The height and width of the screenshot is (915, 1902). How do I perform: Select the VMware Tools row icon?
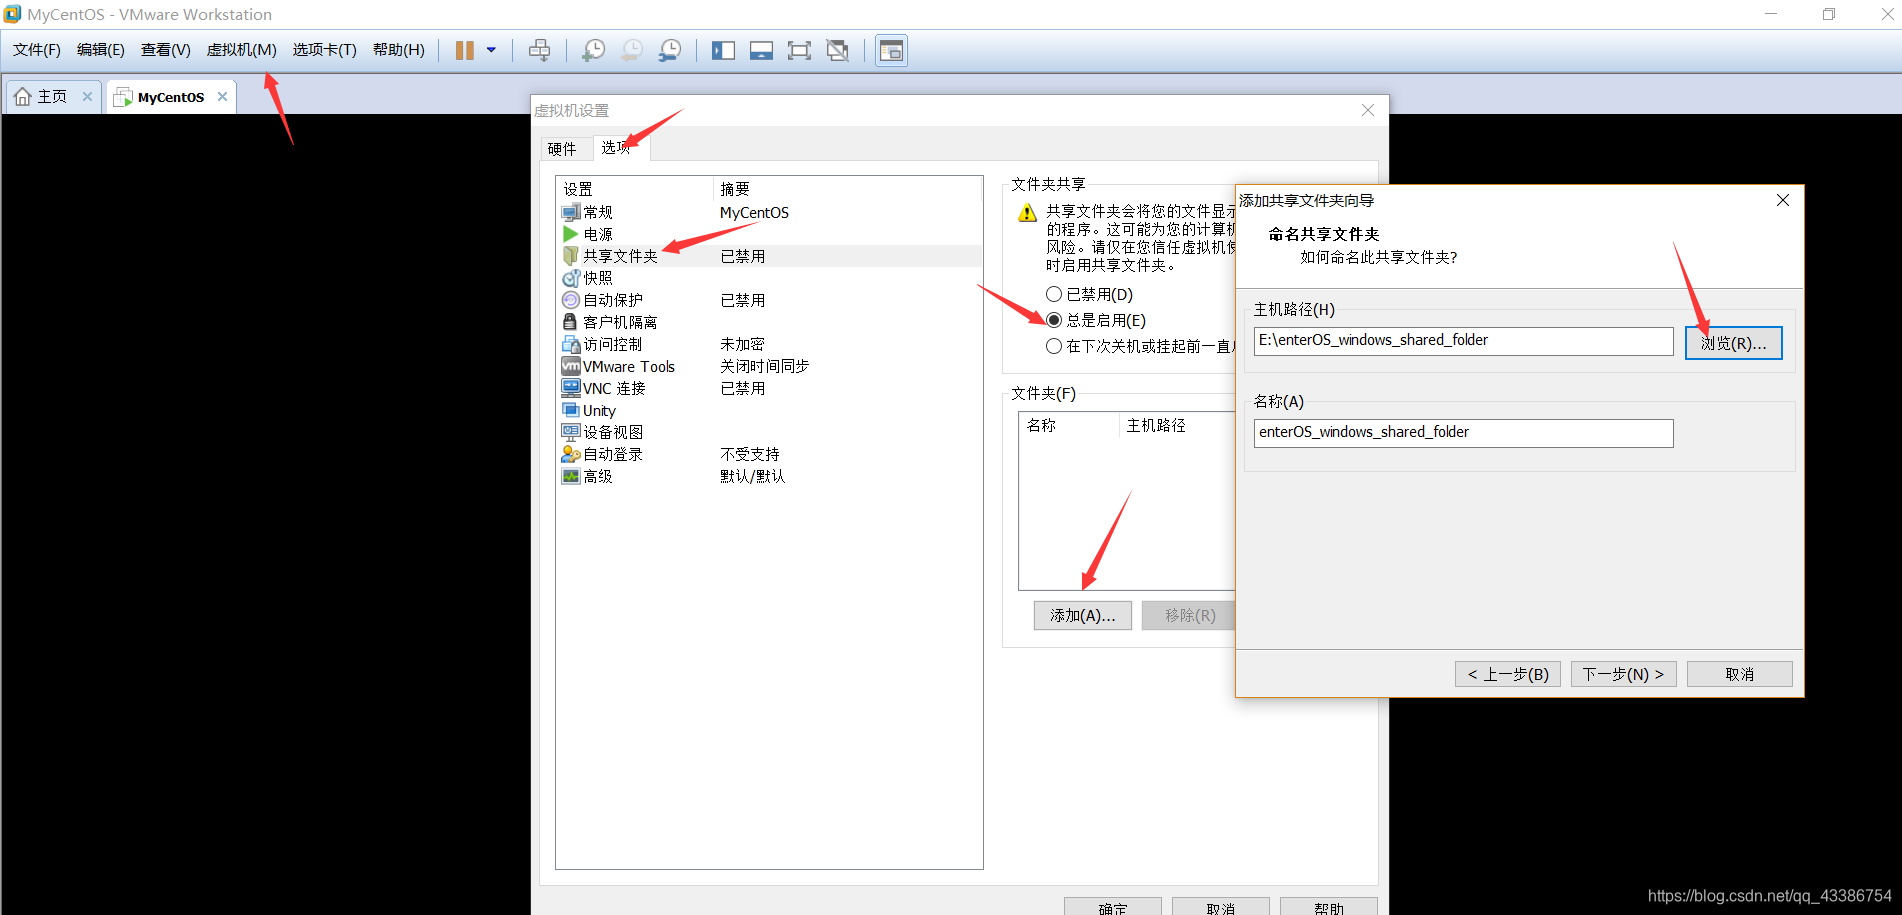click(x=571, y=366)
